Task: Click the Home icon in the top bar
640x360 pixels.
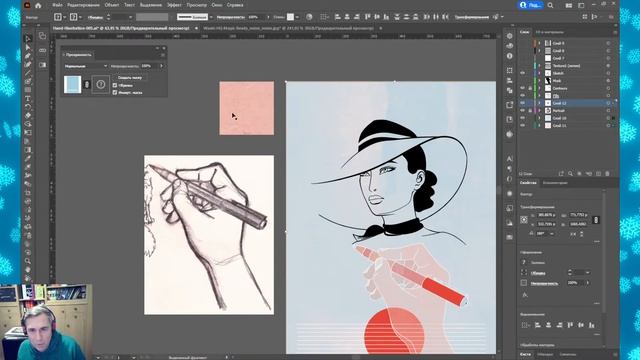Action: pos(38,5)
